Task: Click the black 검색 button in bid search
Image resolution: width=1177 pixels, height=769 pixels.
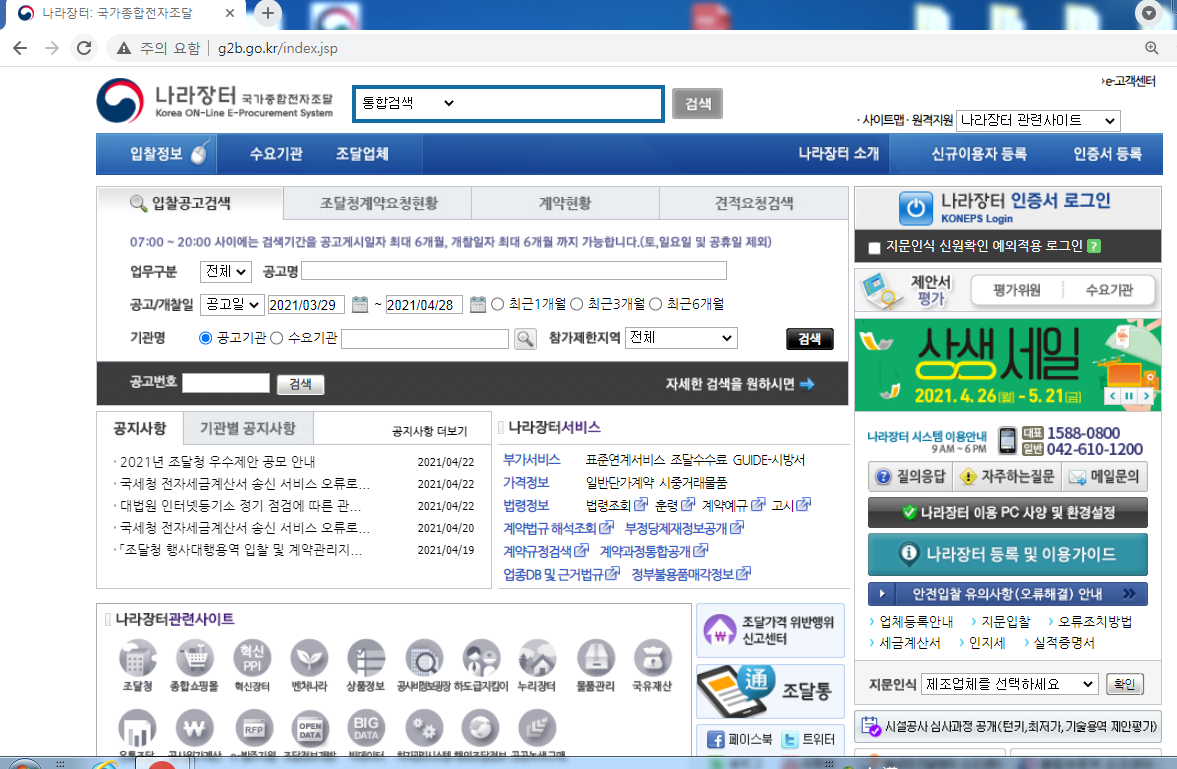Action: (x=809, y=339)
